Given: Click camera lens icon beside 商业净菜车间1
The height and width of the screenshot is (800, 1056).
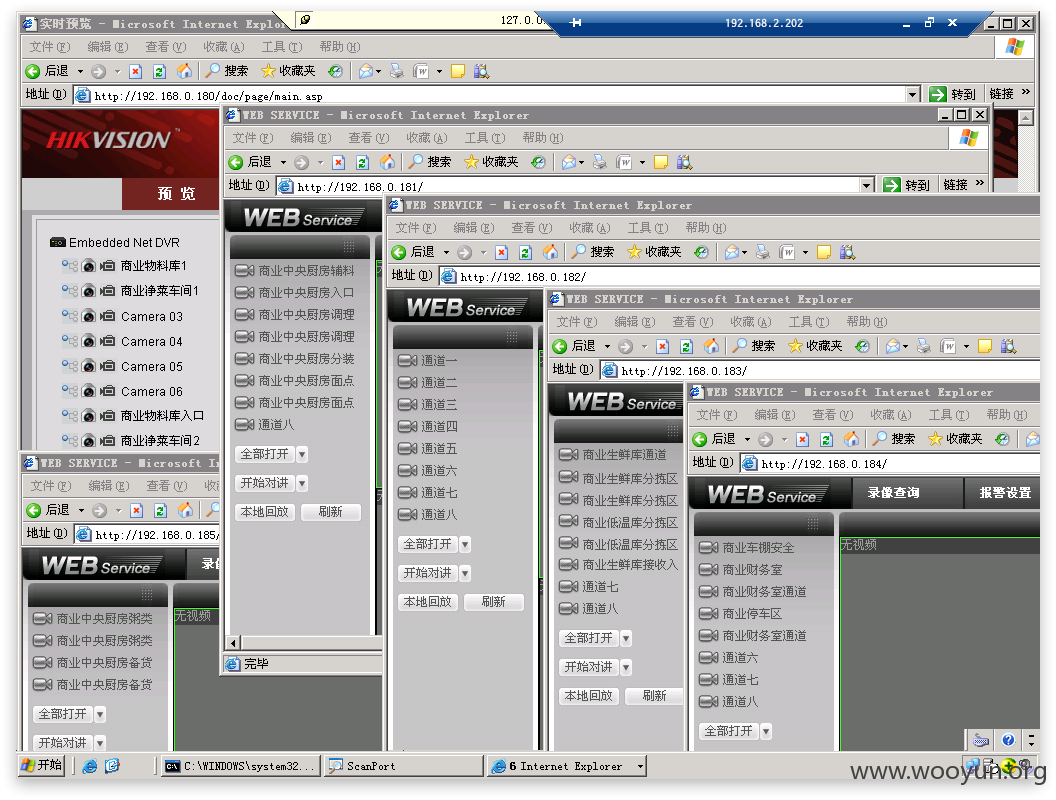Looking at the screenshot, I should [88, 291].
